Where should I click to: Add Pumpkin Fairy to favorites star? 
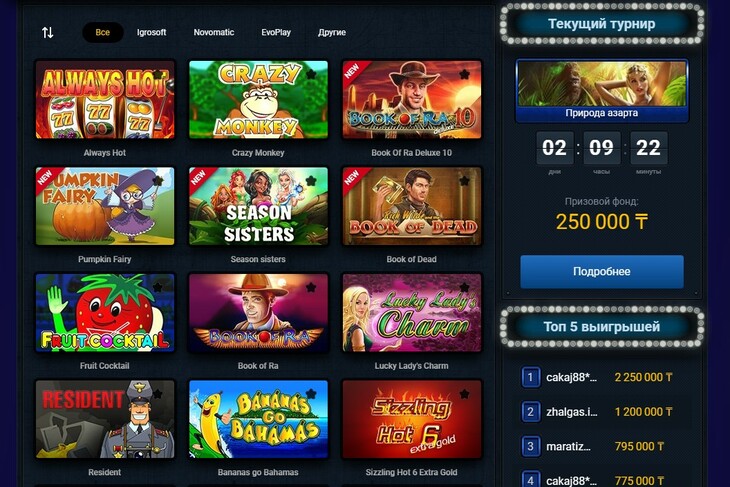[158, 181]
